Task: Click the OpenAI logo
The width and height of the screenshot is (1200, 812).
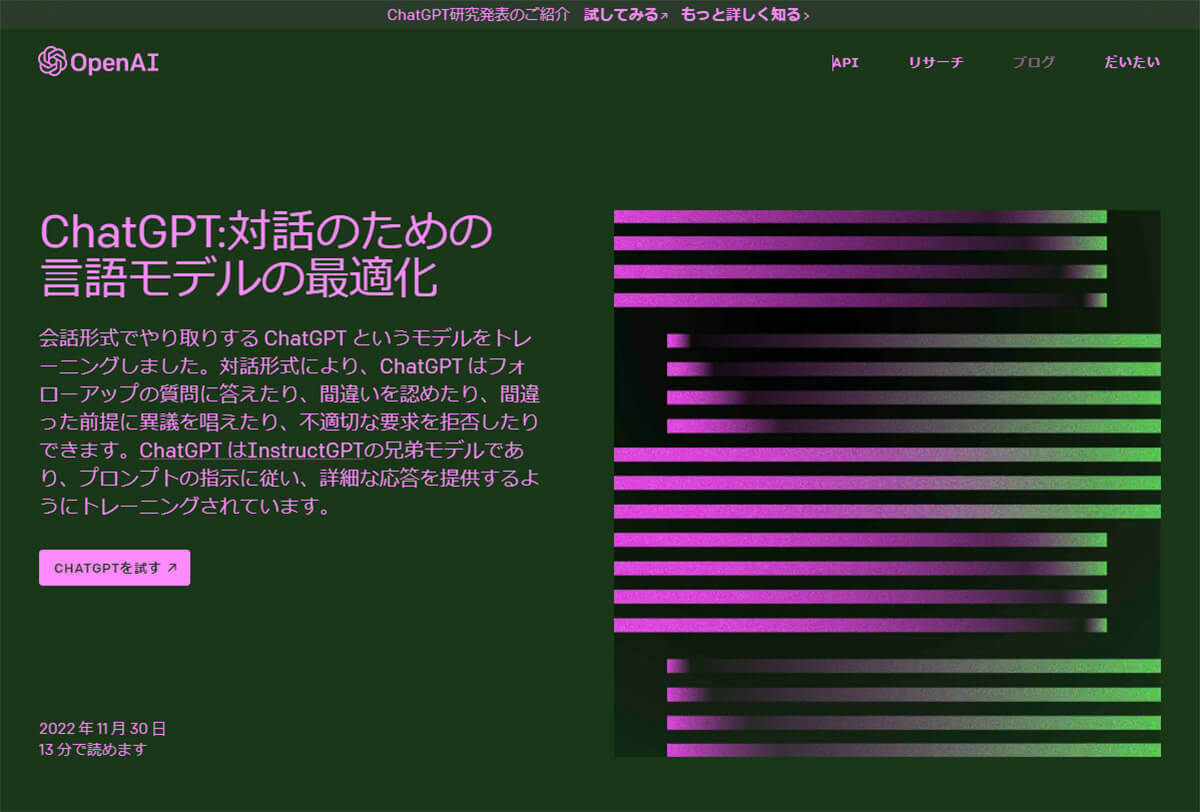Action: [98, 62]
